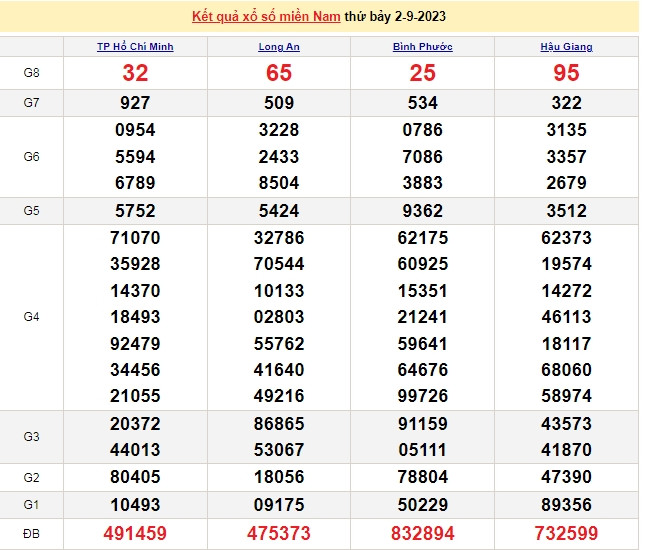
Task: Open the Hậu Giang province link
Action: click(x=566, y=47)
